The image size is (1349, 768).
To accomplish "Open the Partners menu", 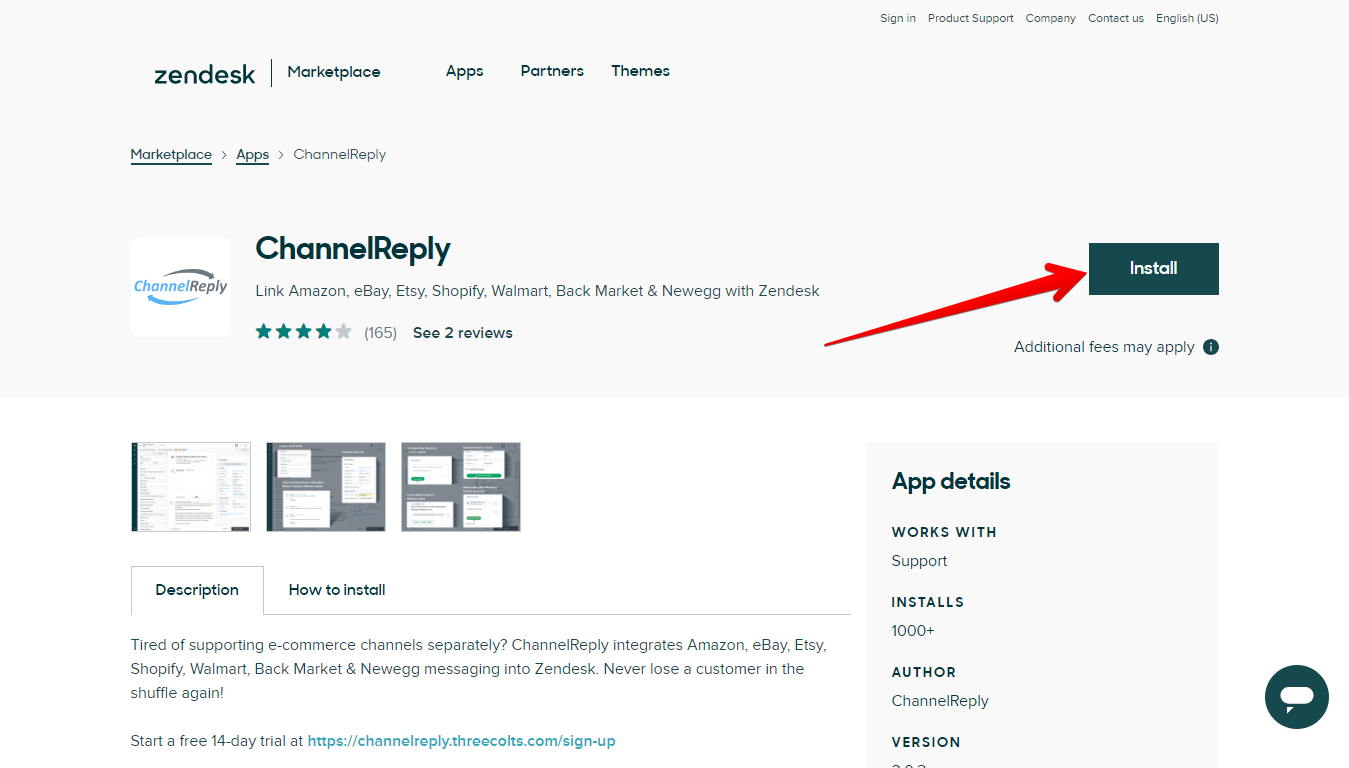I will (552, 71).
